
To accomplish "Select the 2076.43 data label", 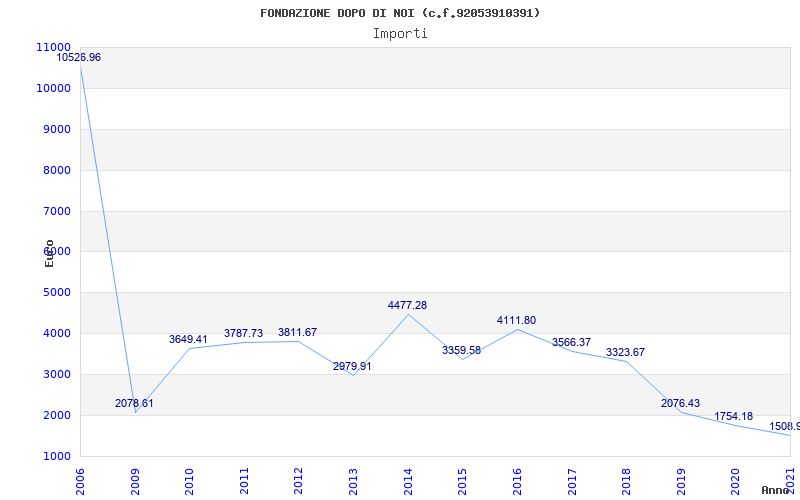I will point(681,404).
